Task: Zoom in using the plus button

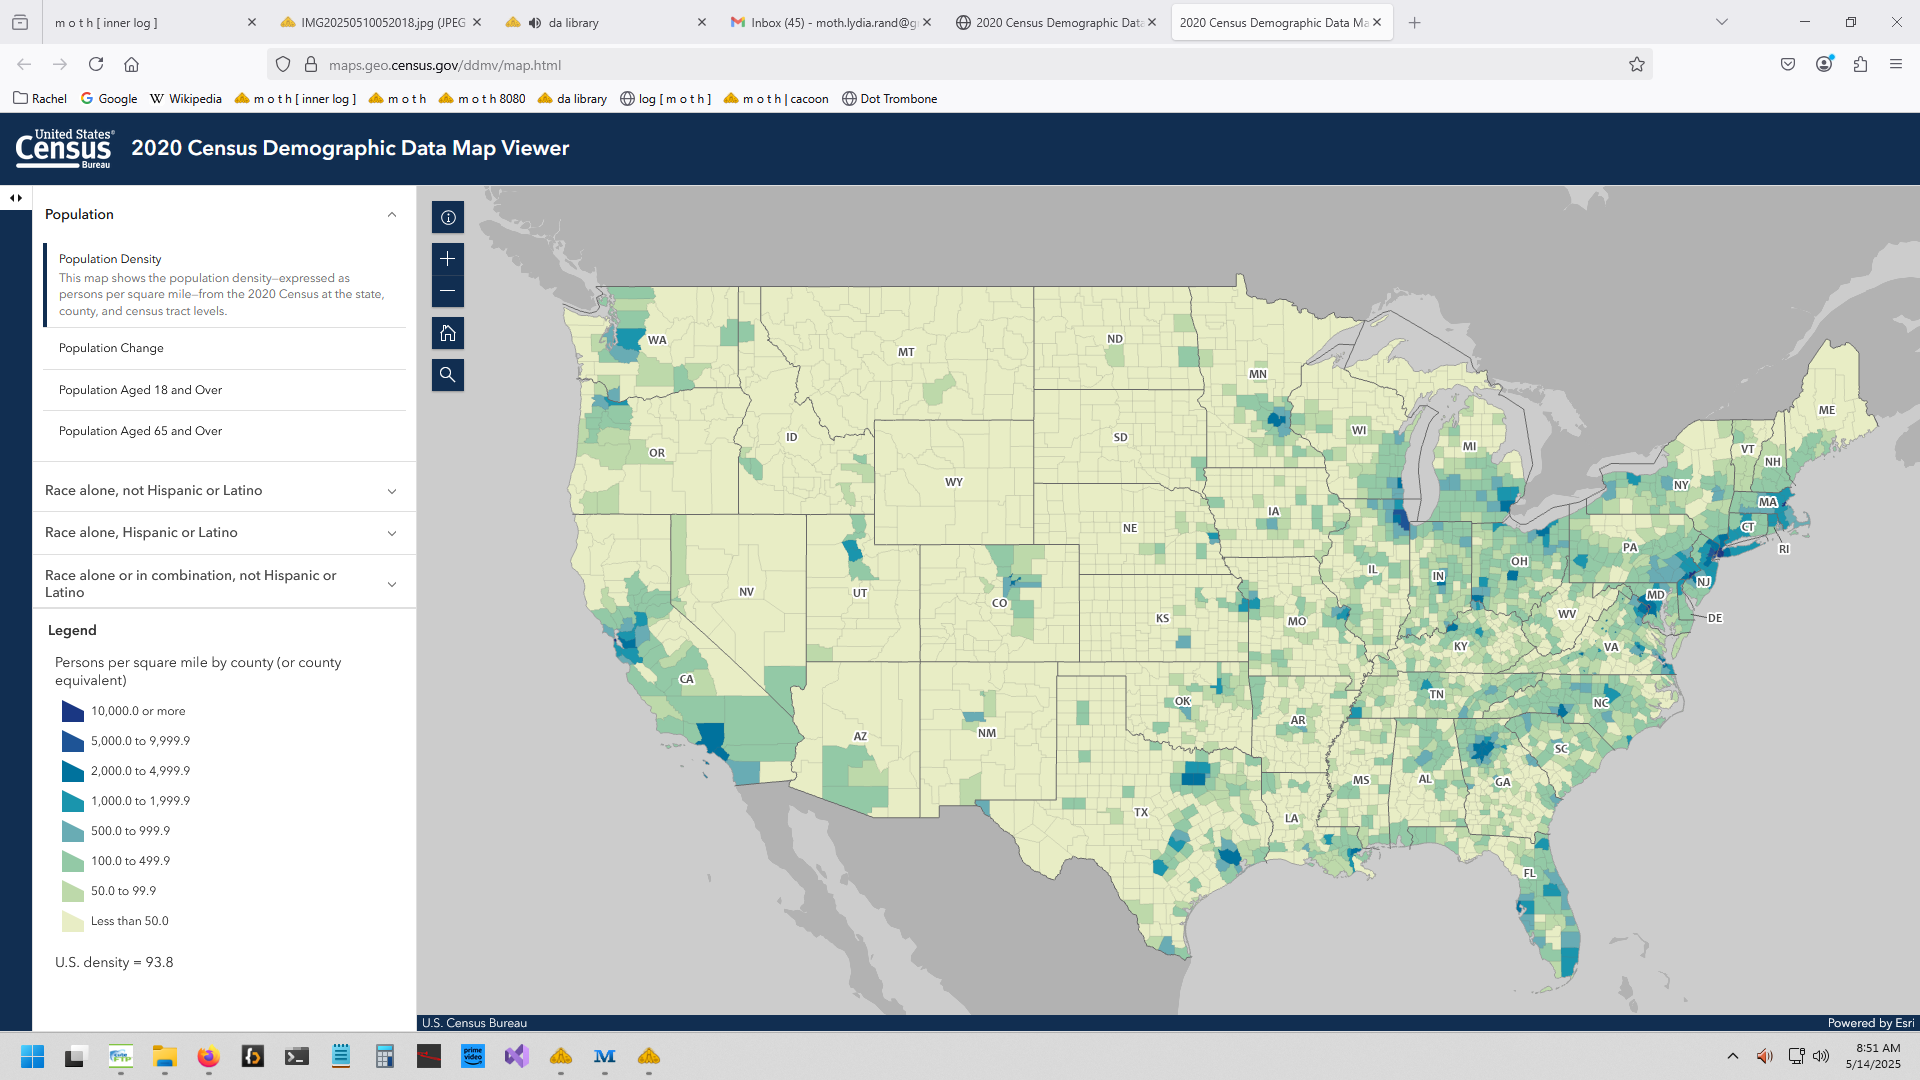Action: point(447,259)
